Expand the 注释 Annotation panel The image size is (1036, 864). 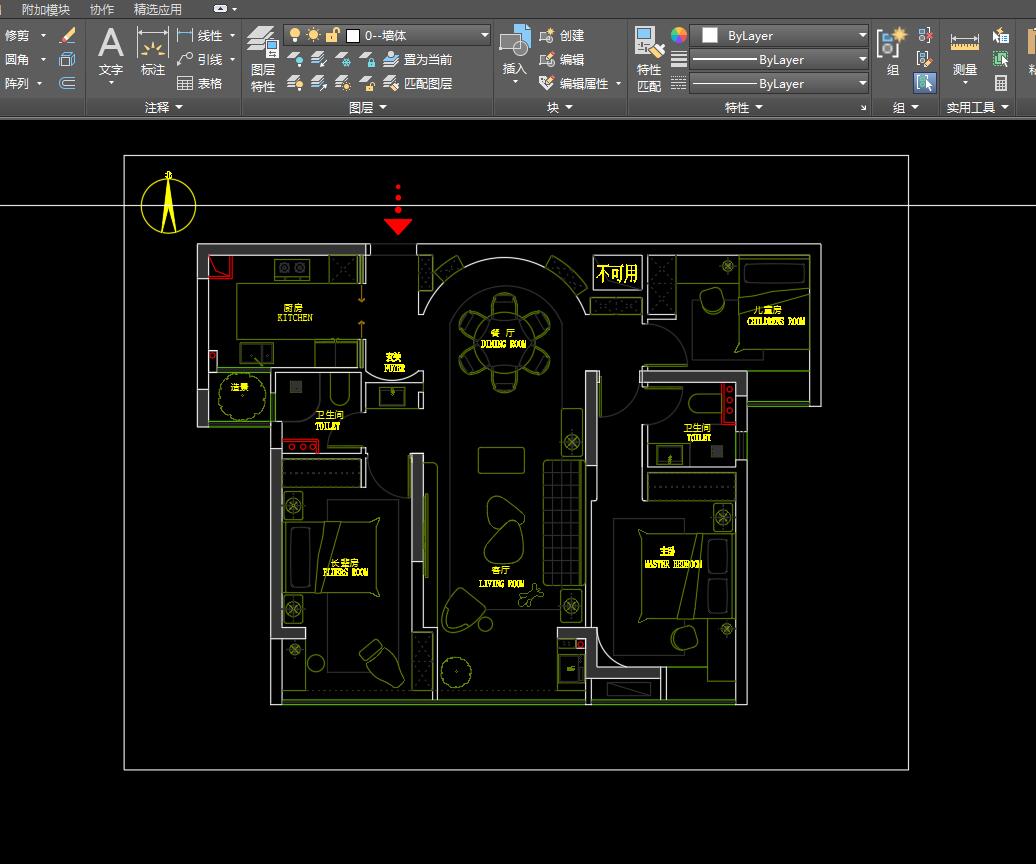point(163,107)
